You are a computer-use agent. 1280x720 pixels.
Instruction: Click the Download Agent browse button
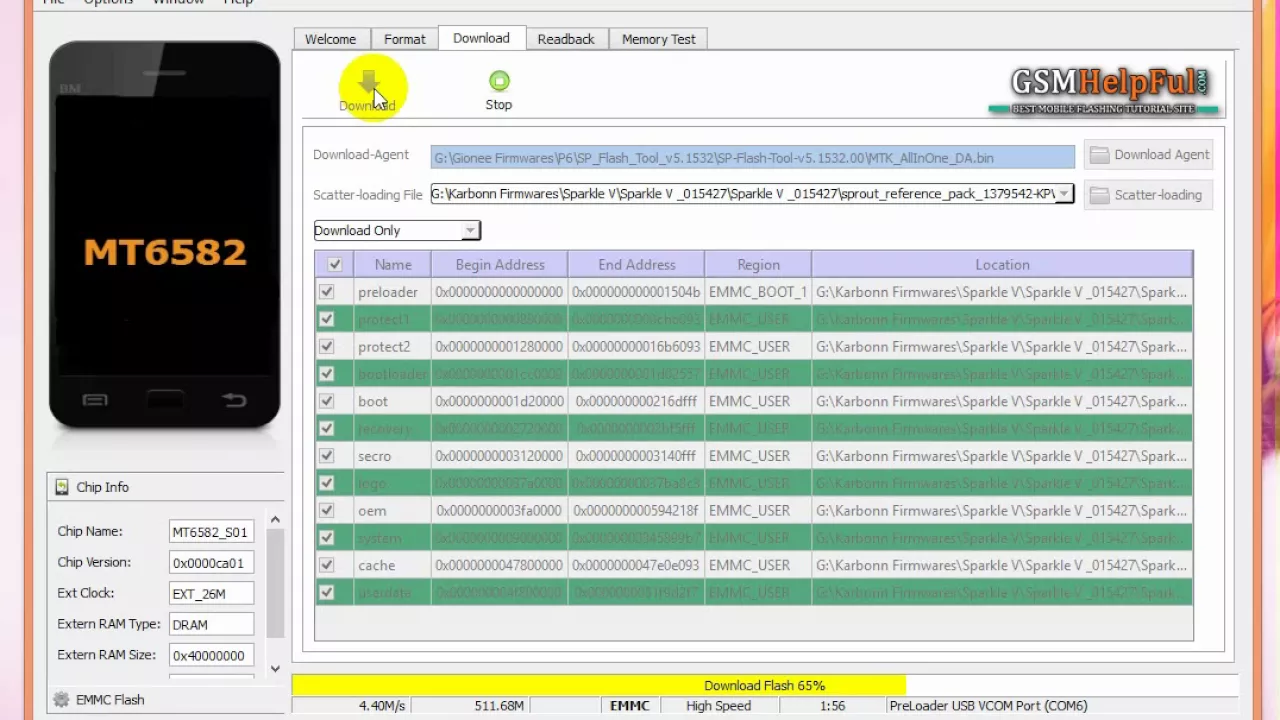[1149, 155]
